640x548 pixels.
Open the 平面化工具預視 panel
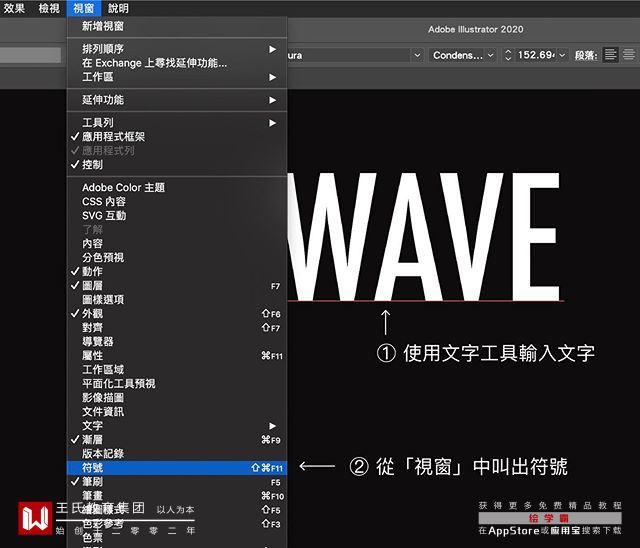[177, 383]
